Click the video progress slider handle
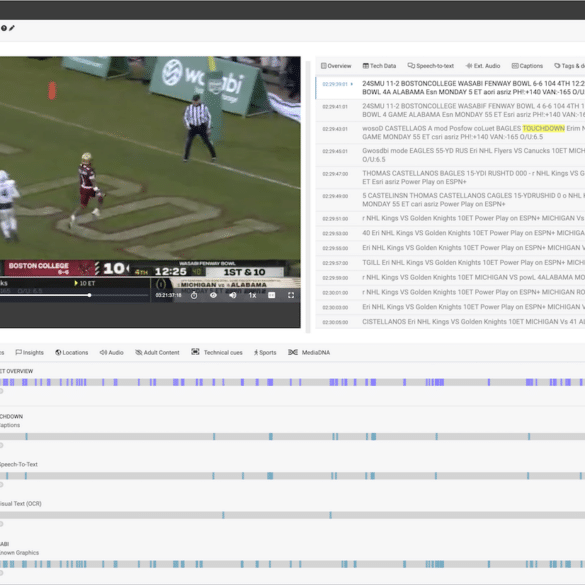Viewport: 585px width, 585px height. (x=90, y=295)
